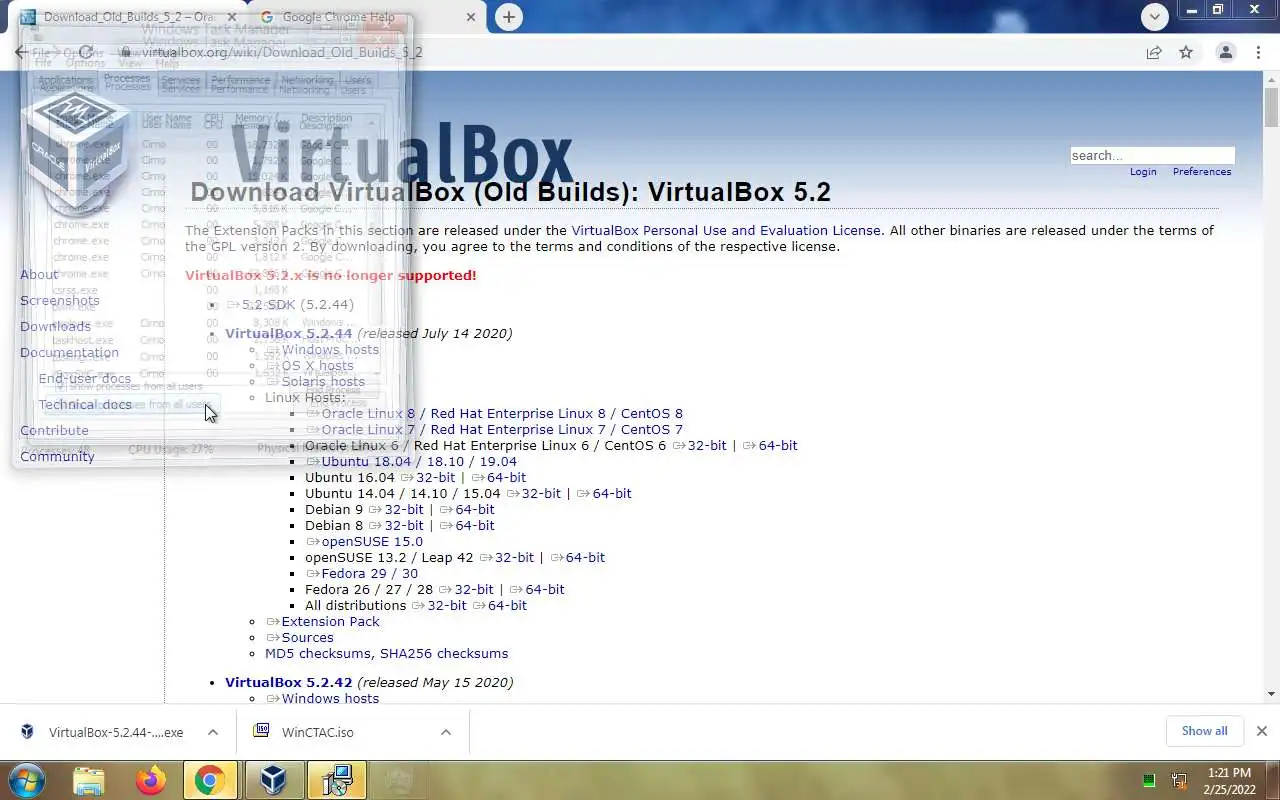Close the Download_Old_Builds_5_2 tab

pos(232,17)
